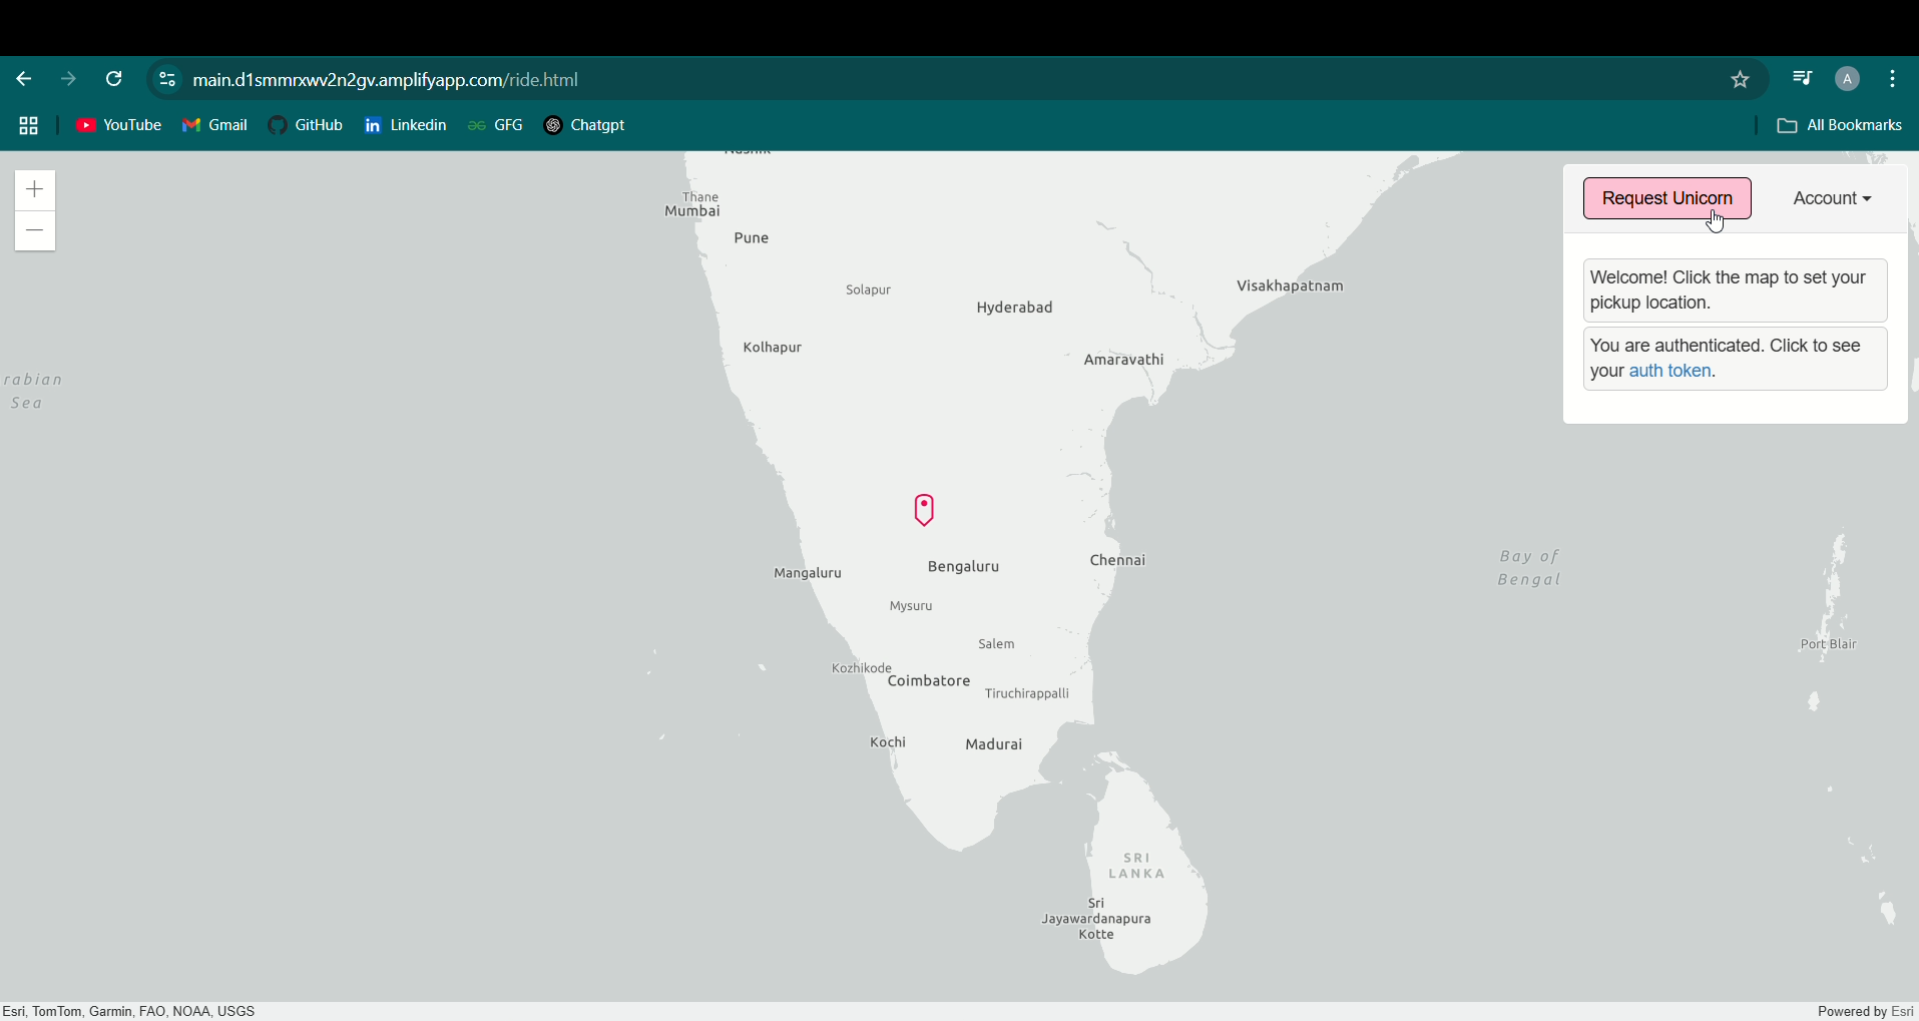Viewport: 1919px width, 1021px height.
Task: Click Solapur on the map
Action: [x=868, y=290]
